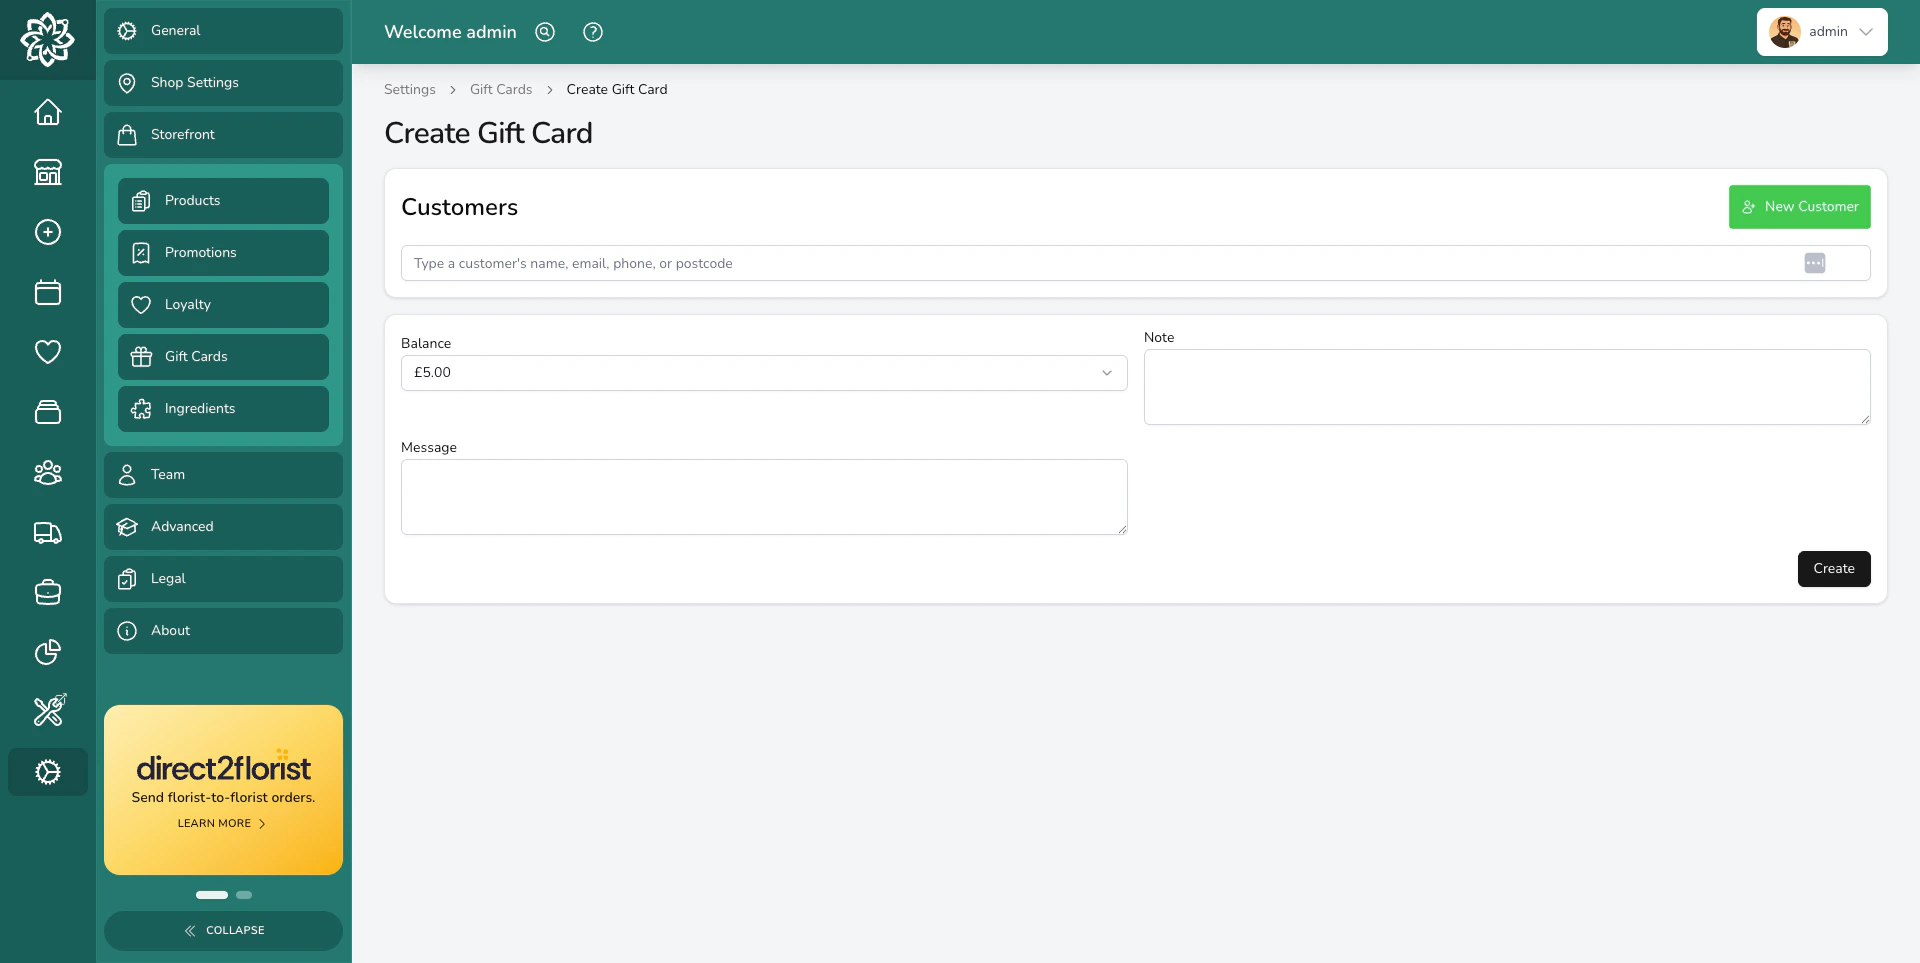Select the briefcase icon in the sidebar
This screenshot has height=963, width=1920.
click(47, 592)
